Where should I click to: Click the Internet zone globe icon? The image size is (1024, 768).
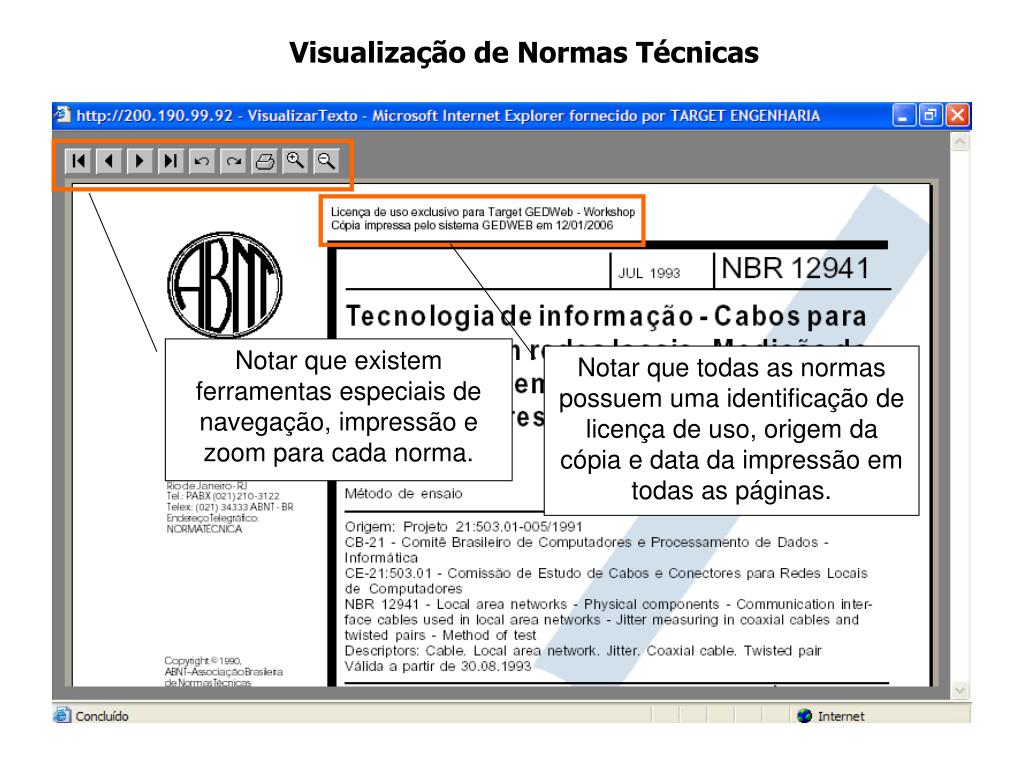coord(805,716)
